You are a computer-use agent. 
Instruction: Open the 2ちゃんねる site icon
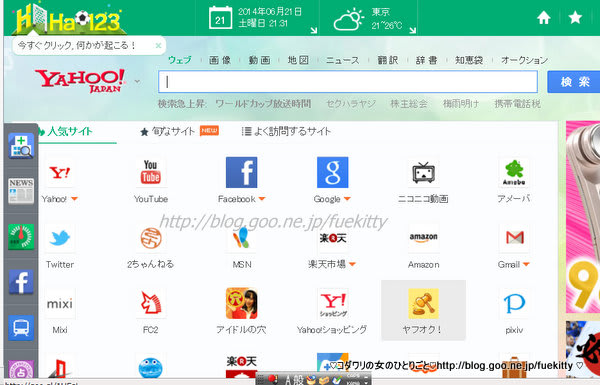(x=151, y=238)
